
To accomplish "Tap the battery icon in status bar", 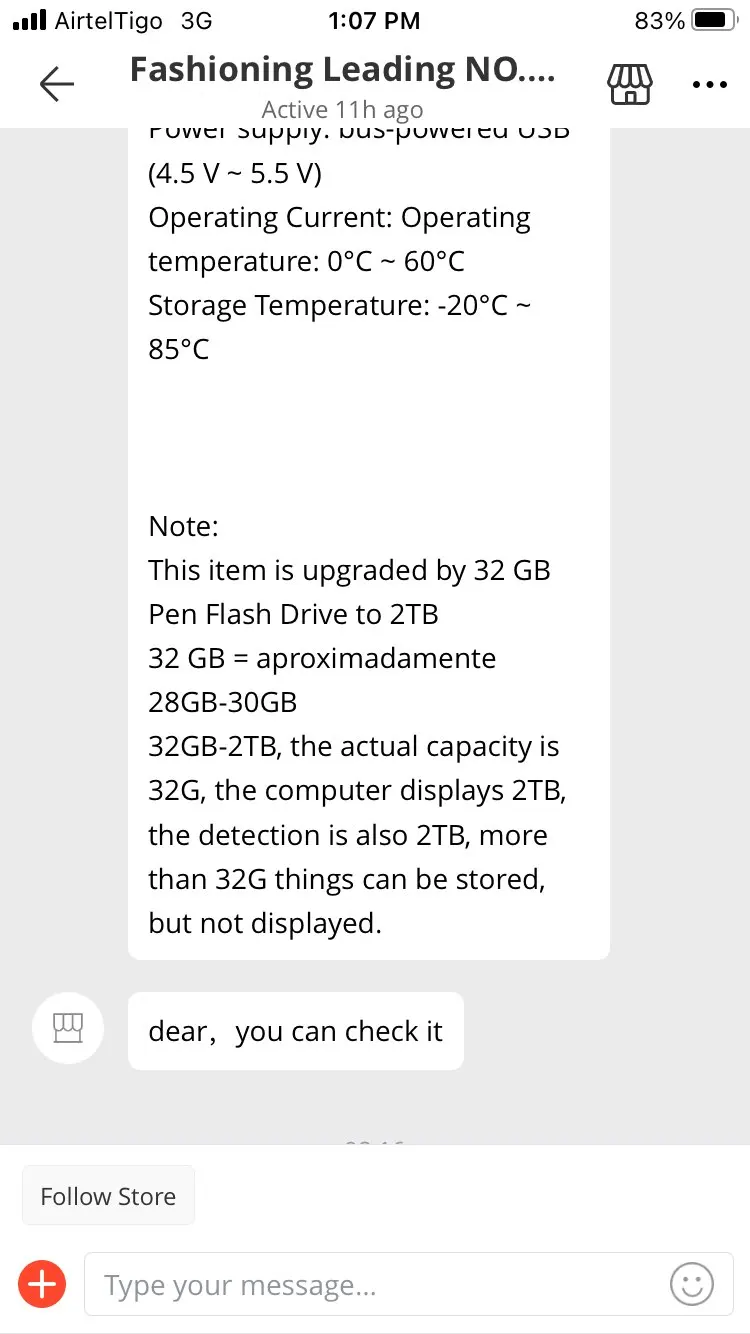I will pyautogui.click(x=713, y=20).
